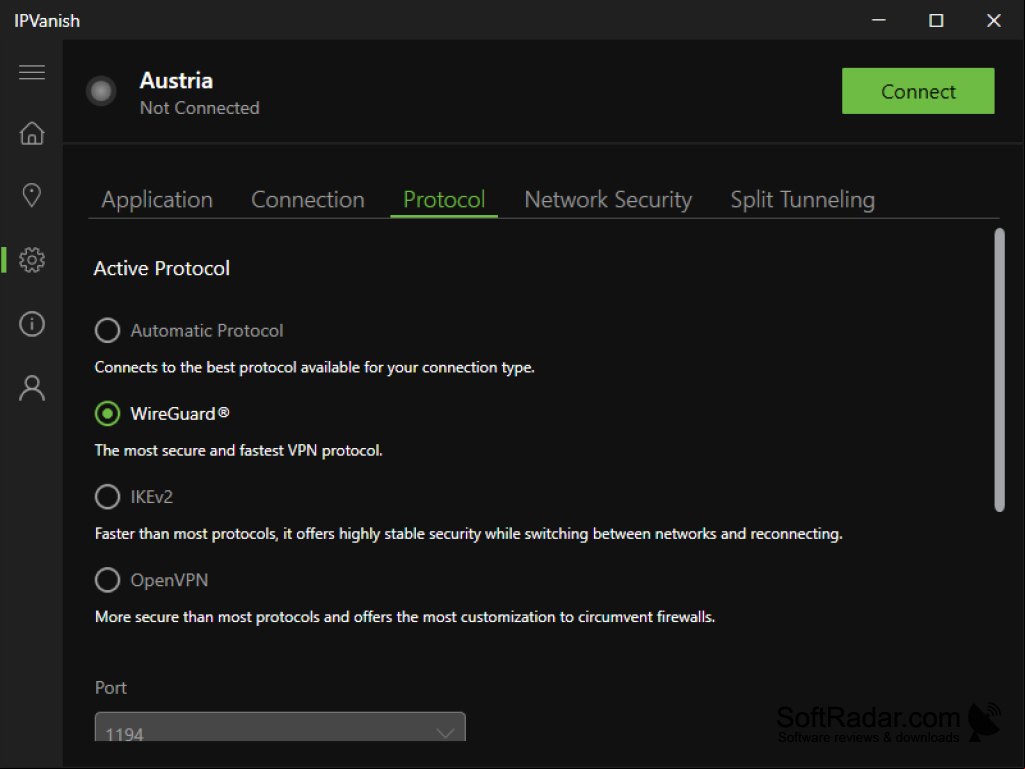Open the Settings gear icon
Image resolution: width=1025 pixels, height=769 pixels.
tap(31, 260)
